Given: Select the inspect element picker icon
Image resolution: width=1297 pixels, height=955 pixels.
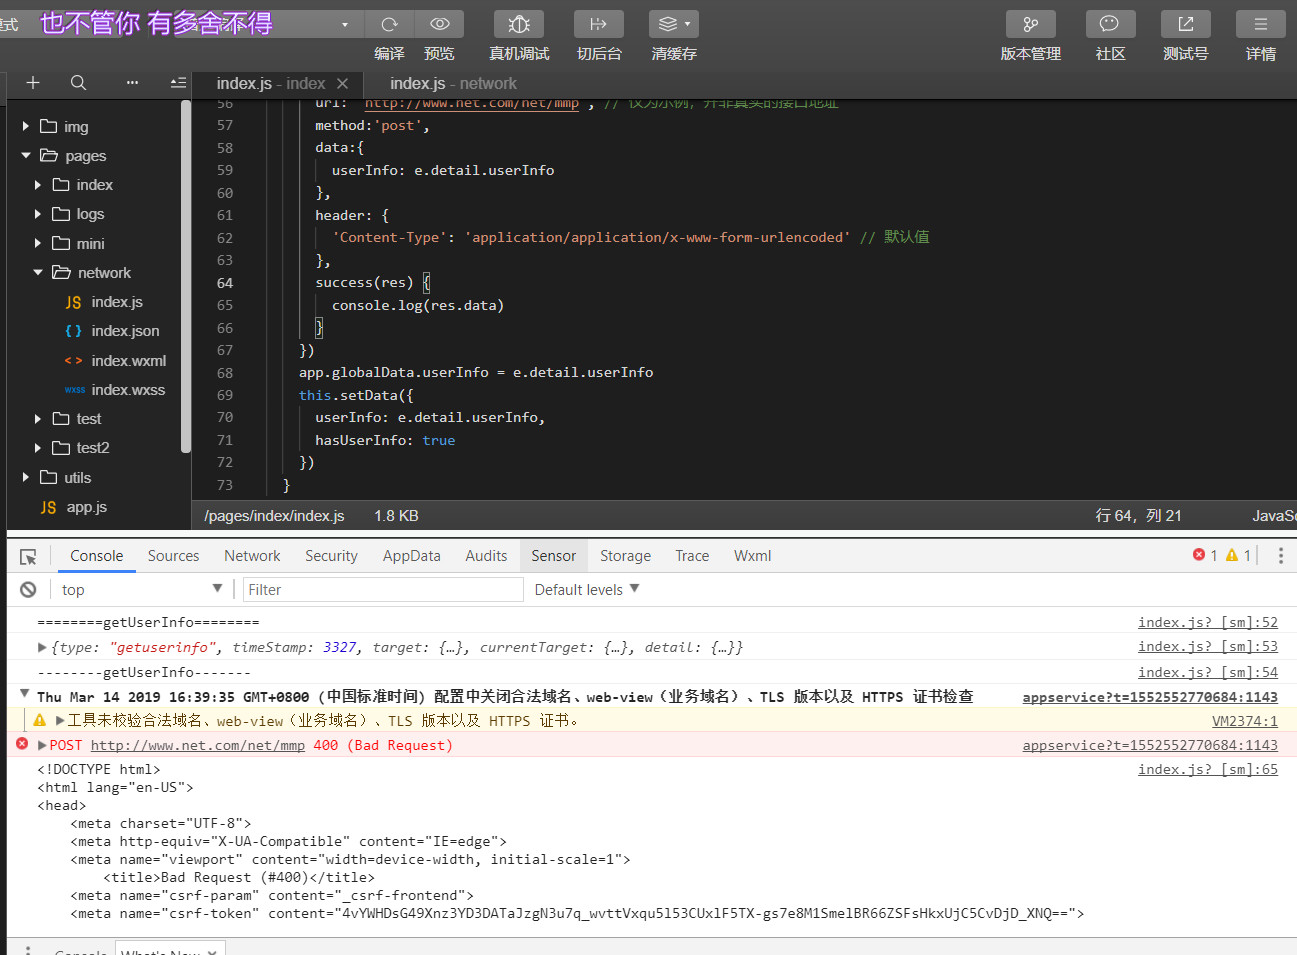Looking at the screenshot, I should click(28, 556).
